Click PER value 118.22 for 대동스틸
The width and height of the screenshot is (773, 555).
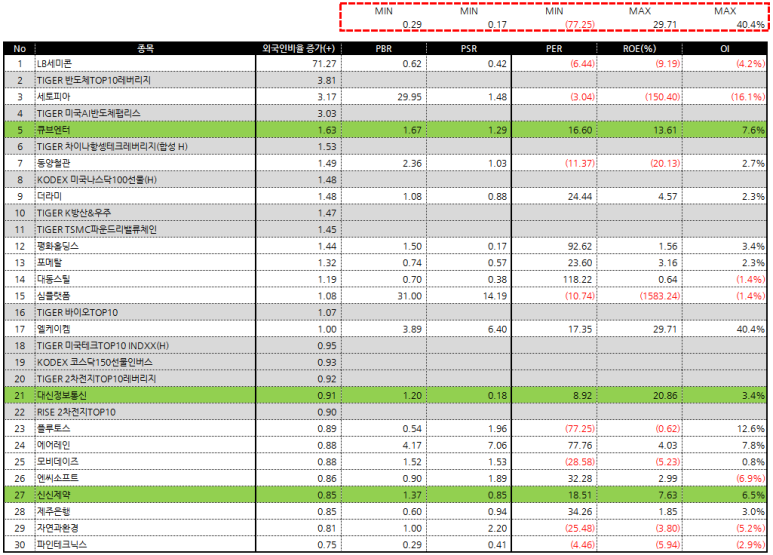(577, 279)
